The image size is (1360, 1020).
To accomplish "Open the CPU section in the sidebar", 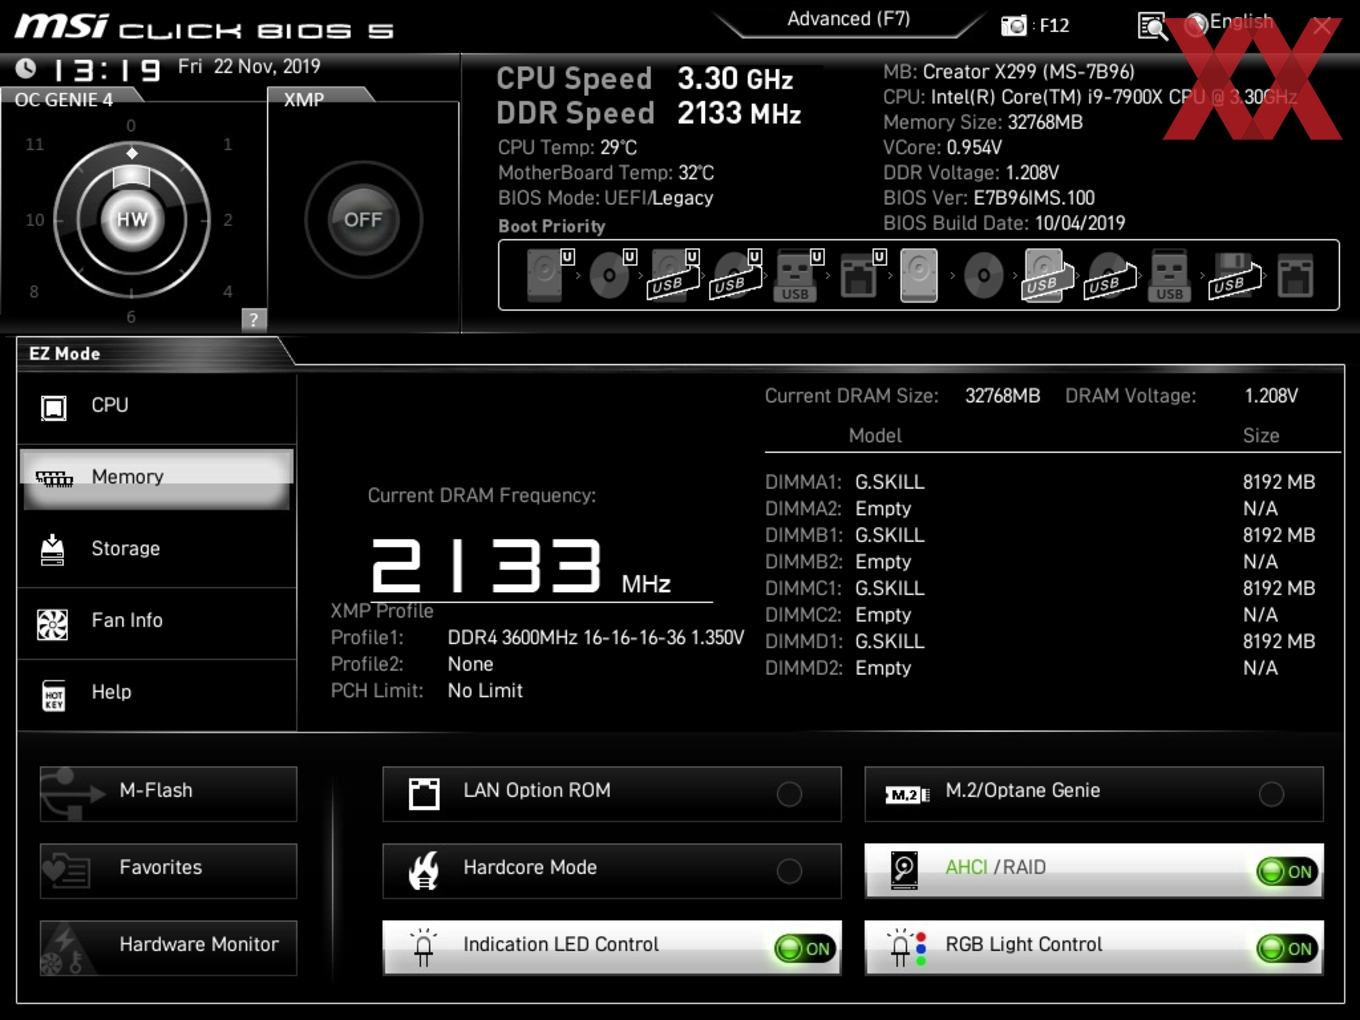I will point(157,406).
